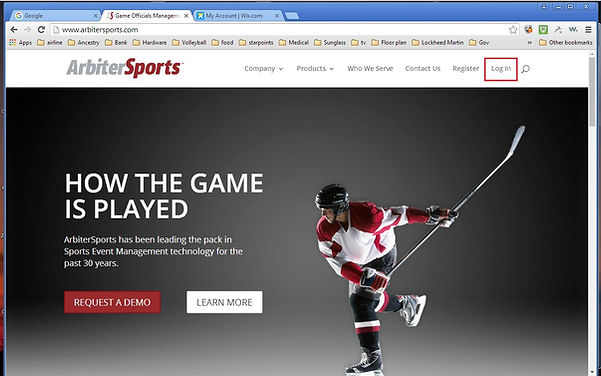Open the food bookmarks folder

[222, 43]
